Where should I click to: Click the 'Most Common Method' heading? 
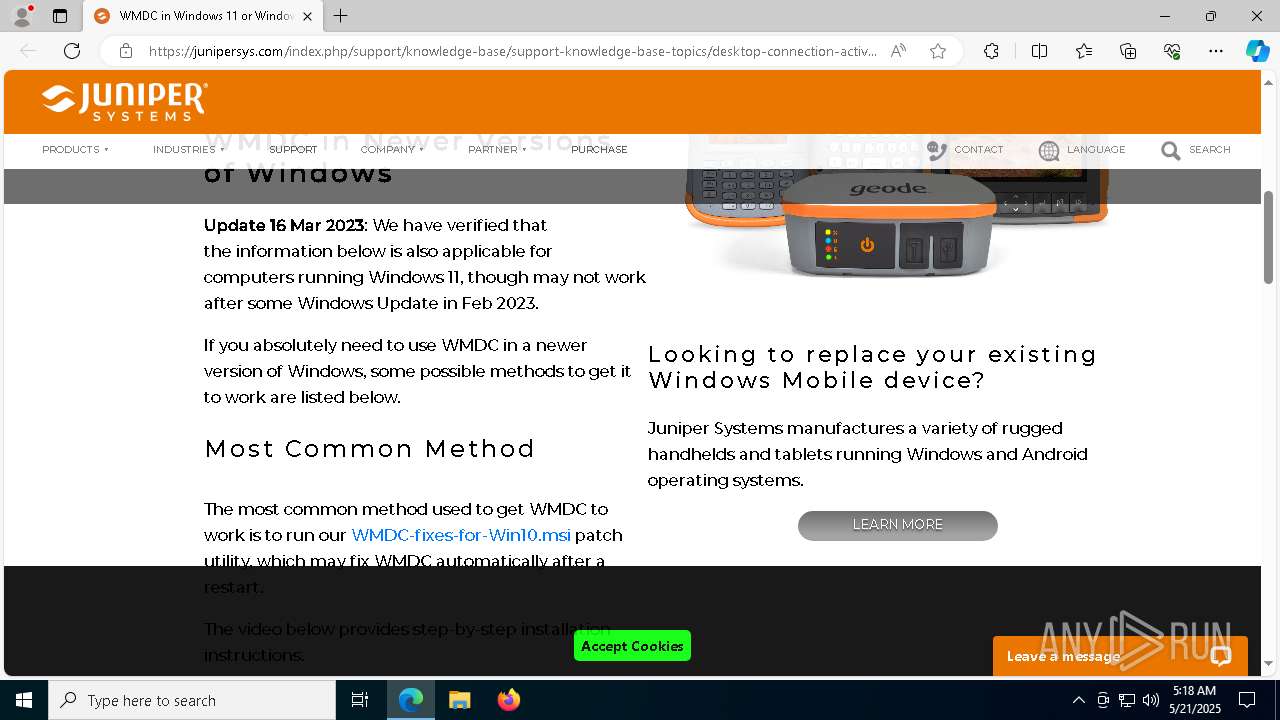coord(370,448)
